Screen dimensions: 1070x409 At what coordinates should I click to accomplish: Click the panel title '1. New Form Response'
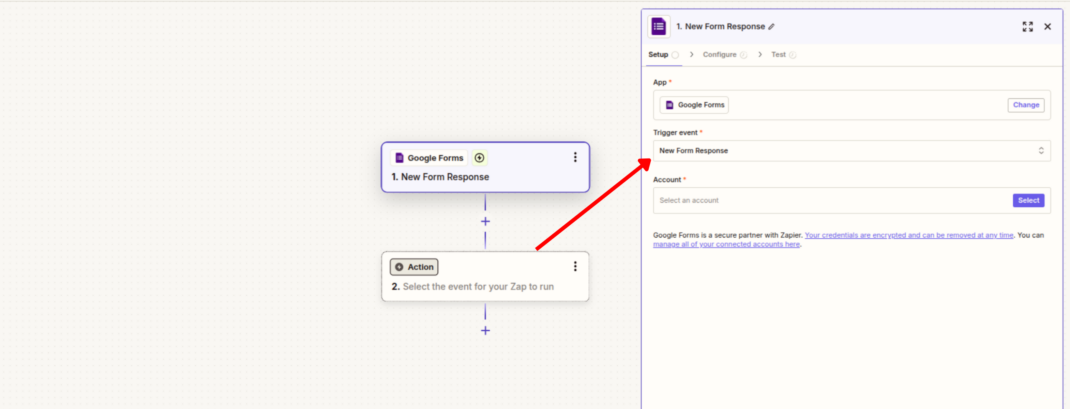pos(721,27)
